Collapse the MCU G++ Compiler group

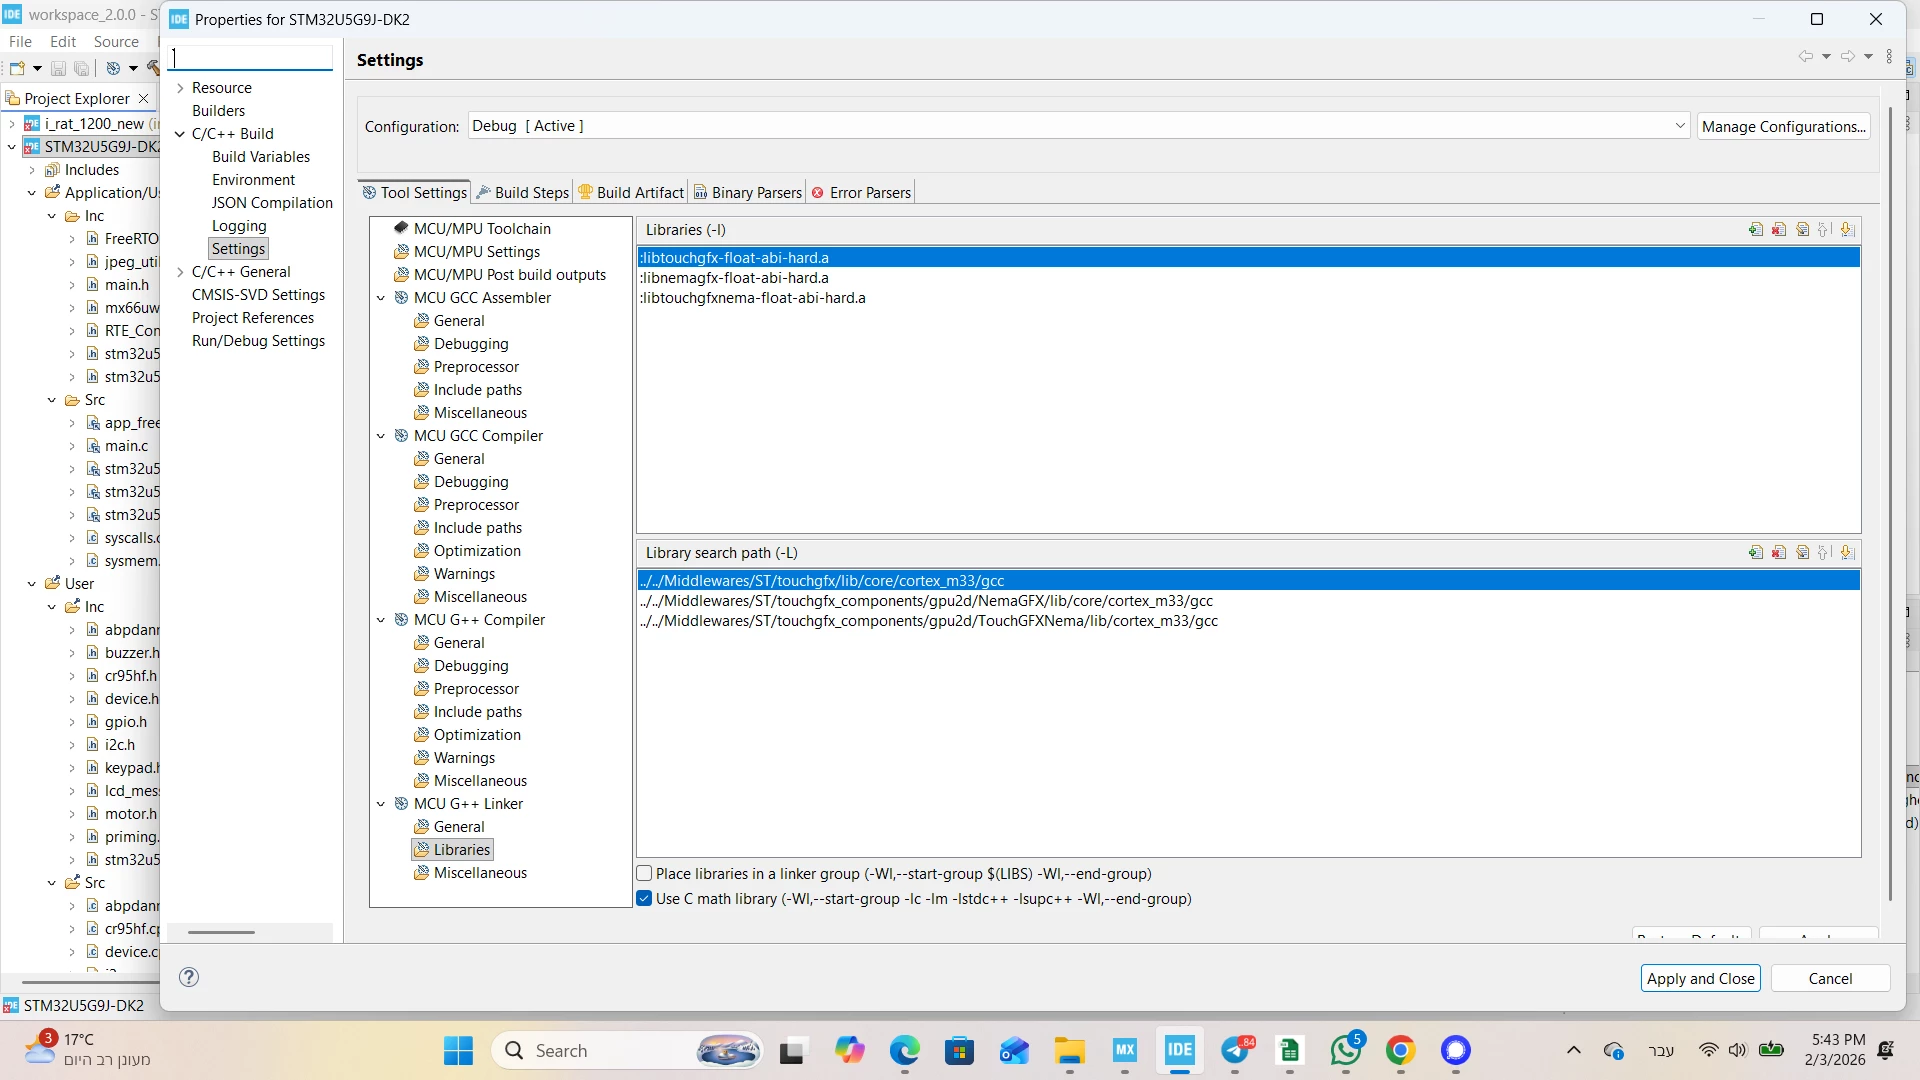(x=381, y=620)
